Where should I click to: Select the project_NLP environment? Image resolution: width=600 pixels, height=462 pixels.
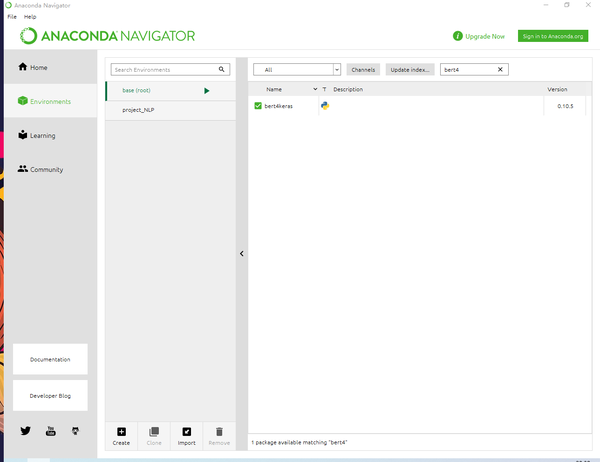(x=171, y=110)
